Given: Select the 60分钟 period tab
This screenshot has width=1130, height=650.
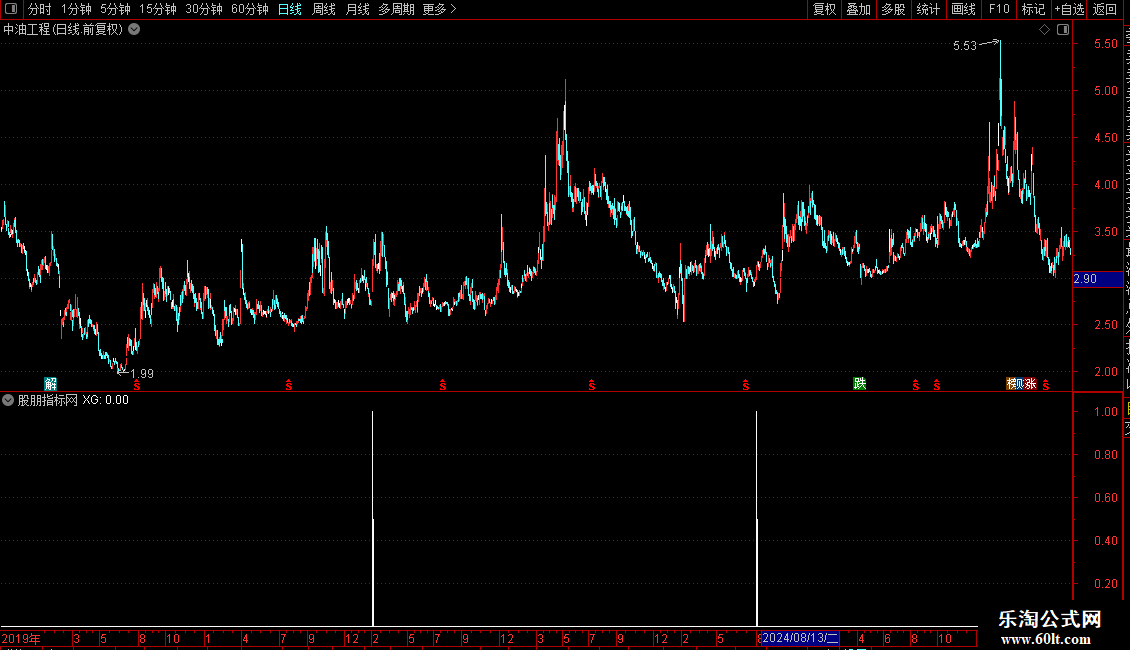Looking at the screenshot, I should [x=250, y=9].
